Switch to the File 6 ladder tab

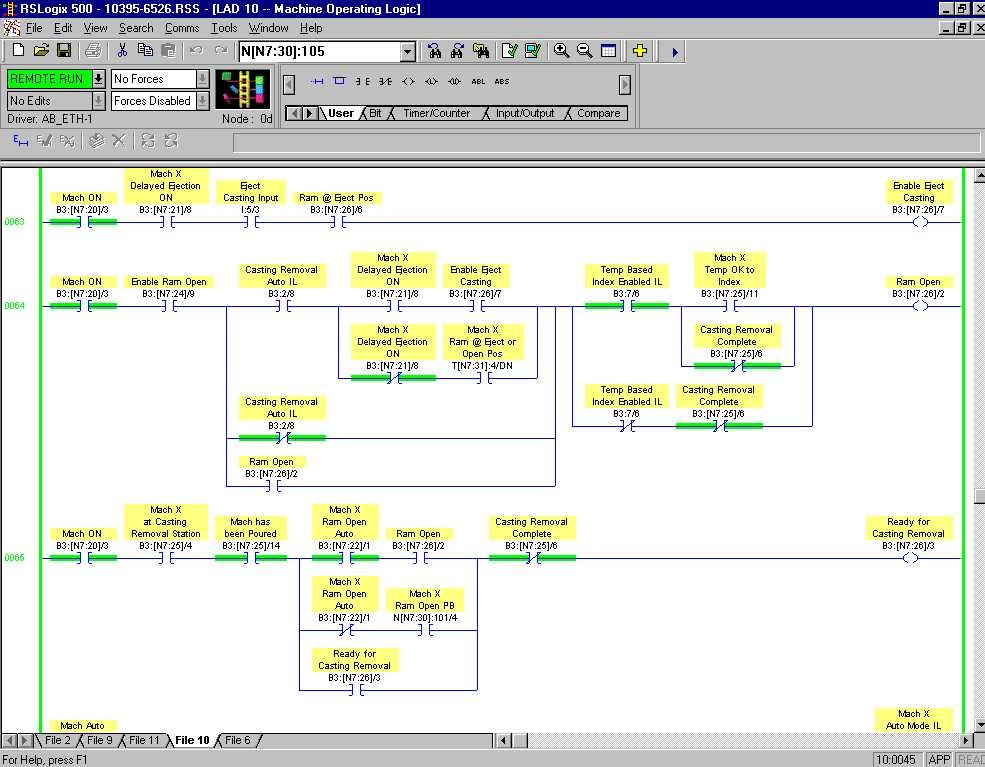(237, 740)
